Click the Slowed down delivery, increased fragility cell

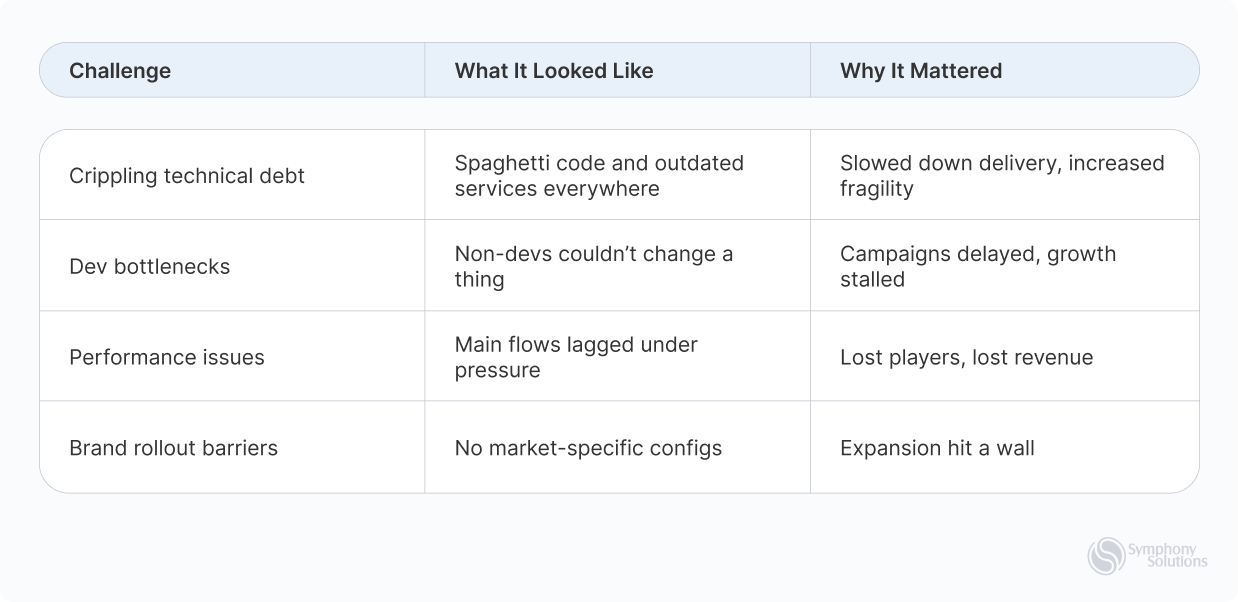[1002, 176]
